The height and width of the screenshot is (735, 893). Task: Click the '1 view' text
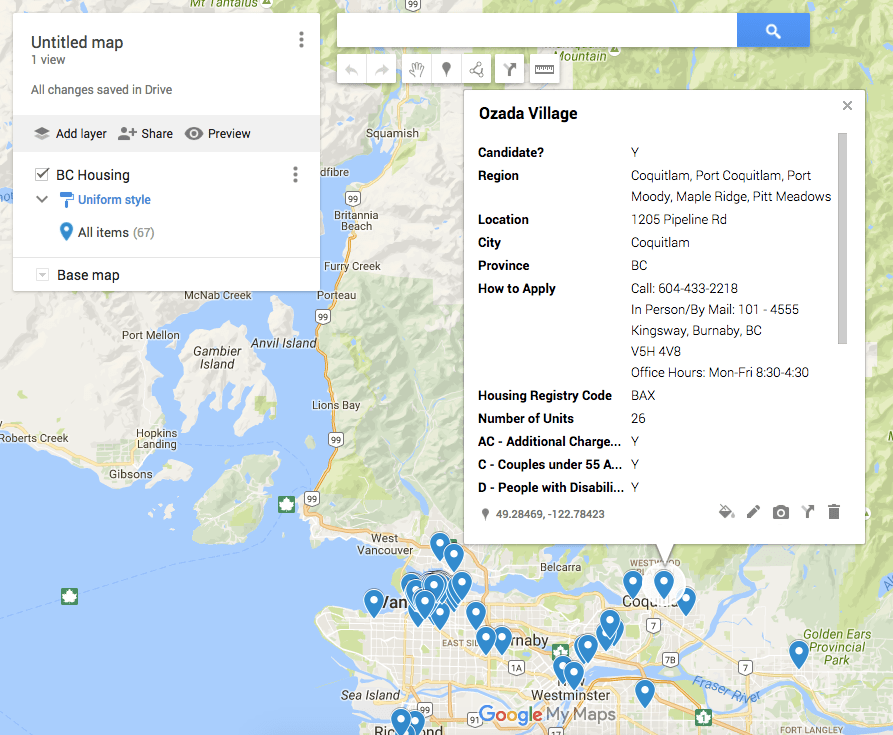(x=48, y=60)
